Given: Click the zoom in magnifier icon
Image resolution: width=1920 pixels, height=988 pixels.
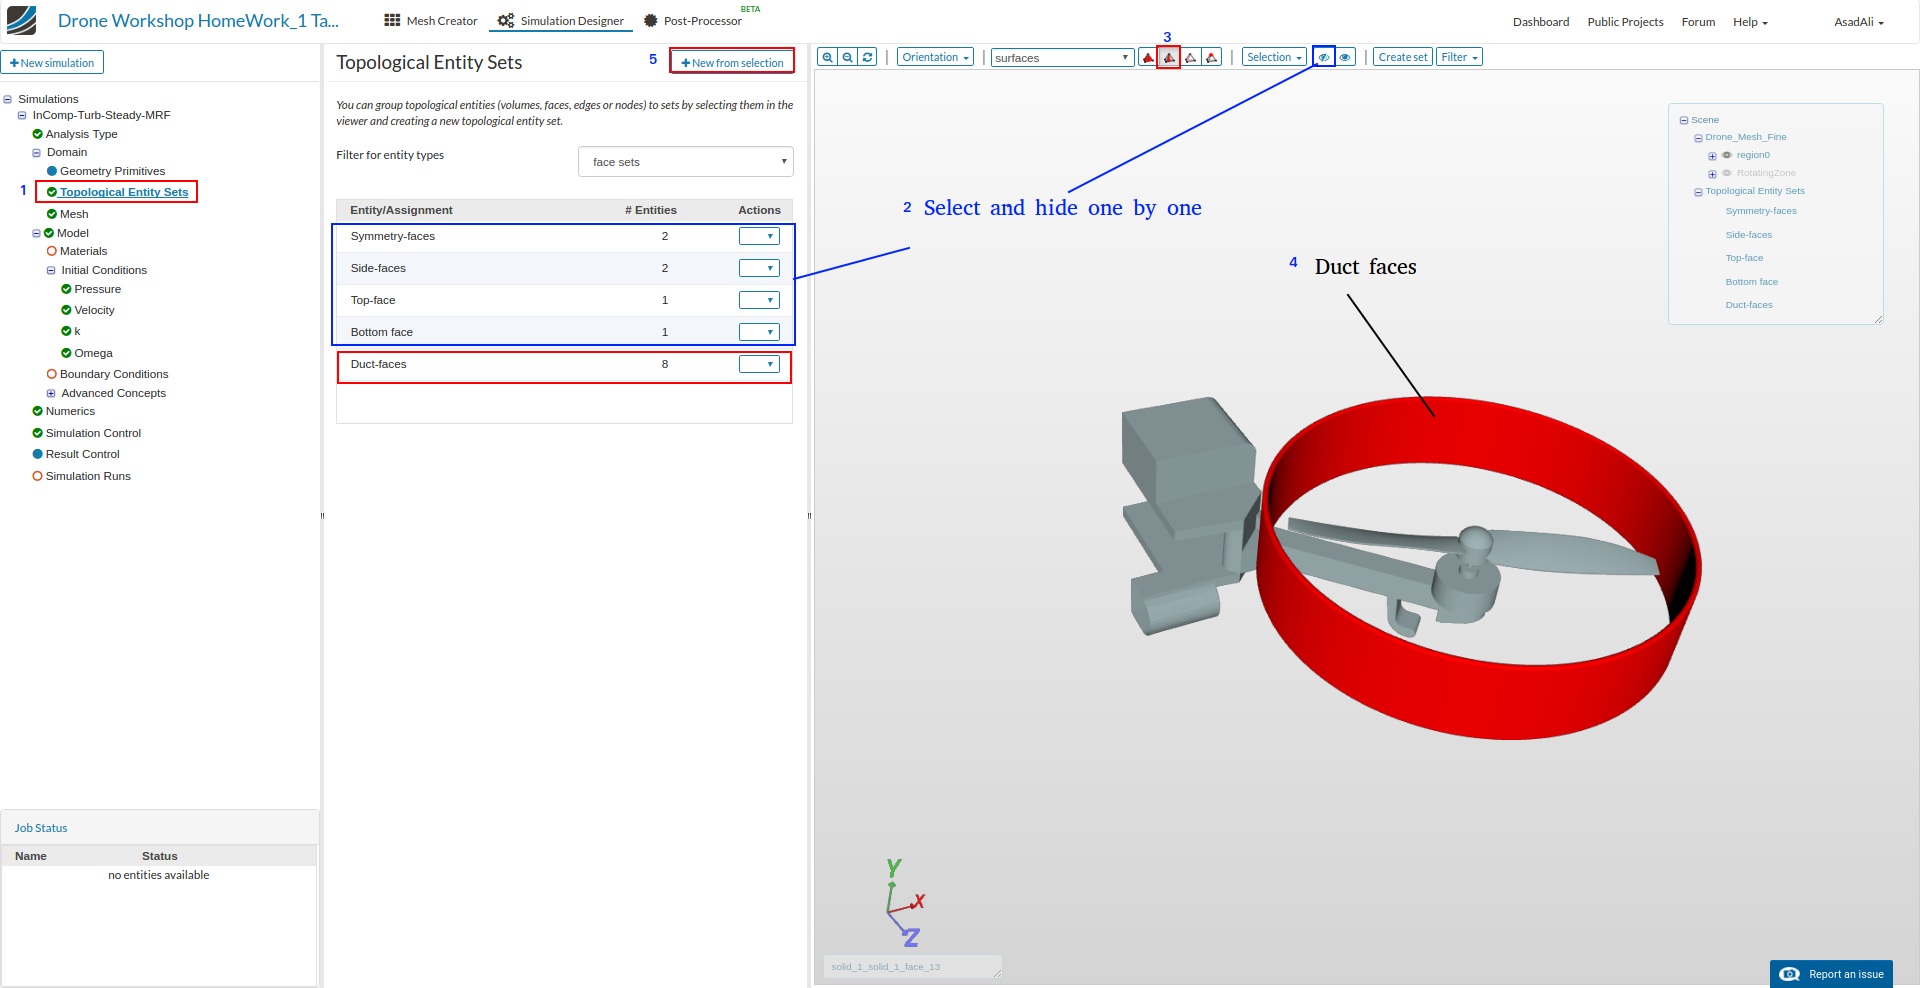Looking at the screenshot, I should (827, 57).
